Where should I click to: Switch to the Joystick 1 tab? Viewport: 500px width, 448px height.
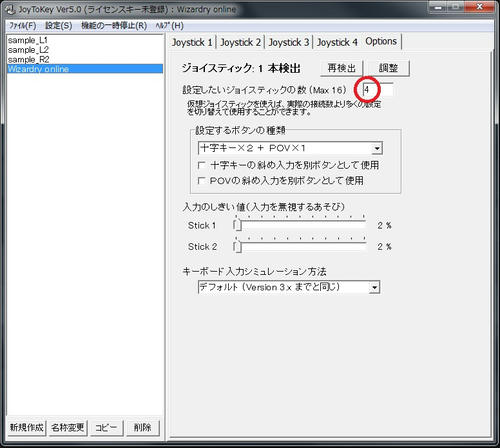[192, 42]
